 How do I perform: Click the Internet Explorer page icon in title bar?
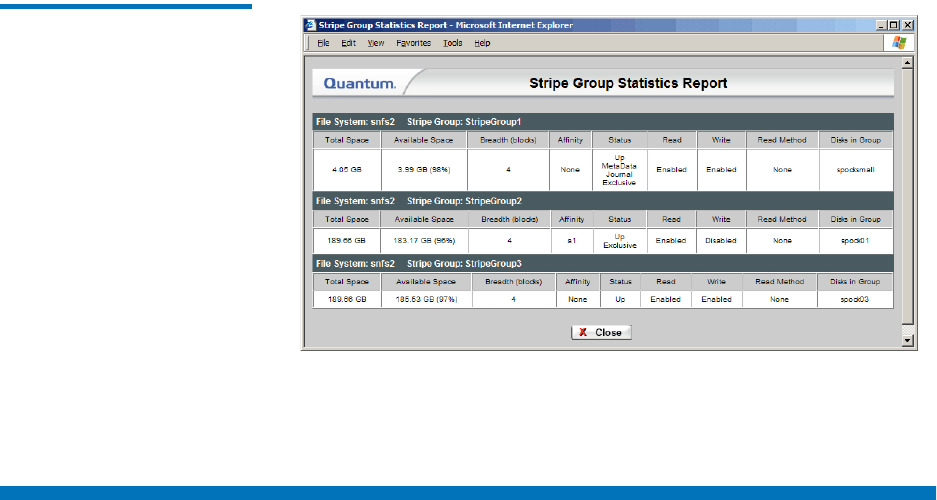tap(311, 24)
